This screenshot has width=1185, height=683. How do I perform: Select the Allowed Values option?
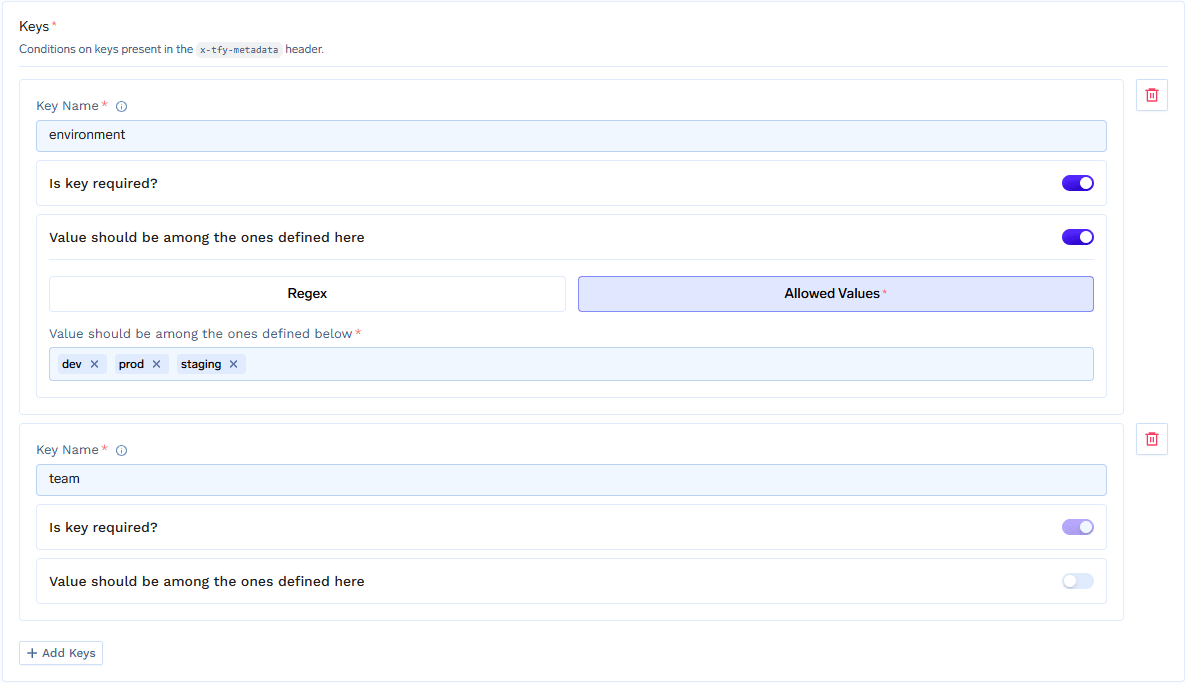tap(836, 294)
